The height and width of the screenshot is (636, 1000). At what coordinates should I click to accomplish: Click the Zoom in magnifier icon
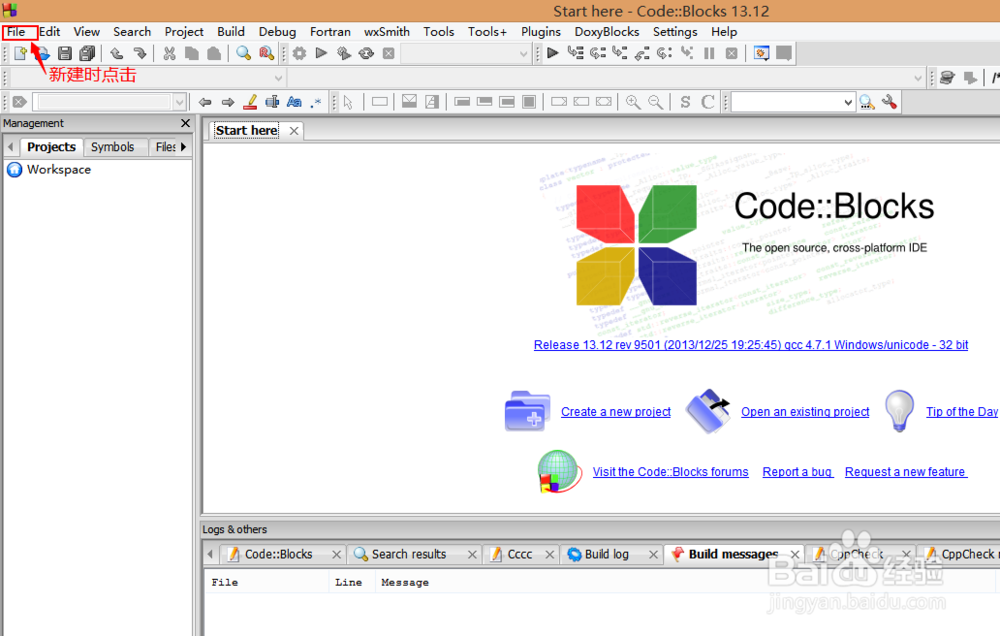[x=633, y=102]
